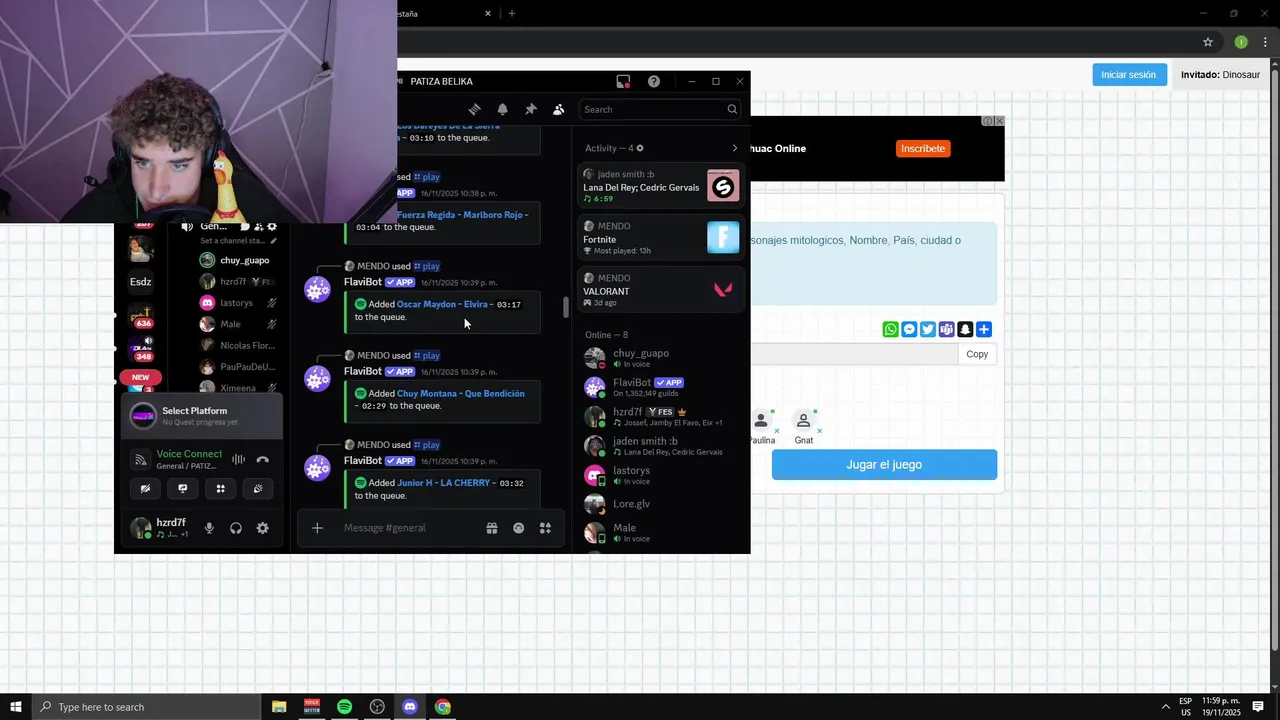Select chuy_guapo in voice channel list

point(238,260)
